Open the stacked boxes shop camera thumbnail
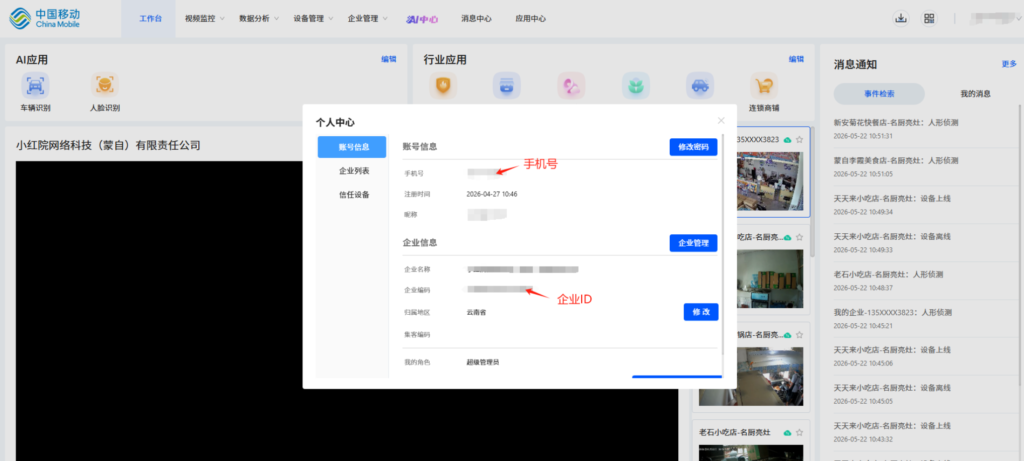 tap(769, 279)
